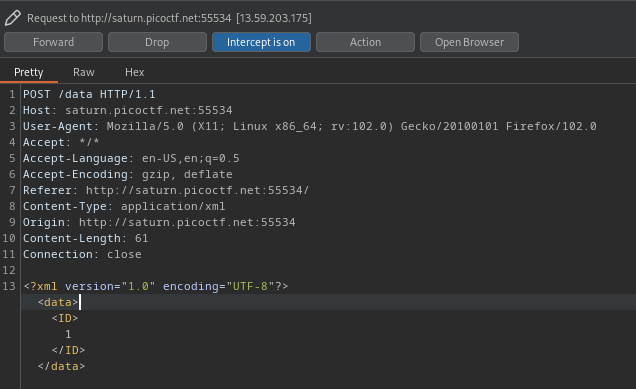This screenshot has height=389, width=636.
Task: Click the POST /data HTTP/1.1 line
Action: click(x=89, y=95)
